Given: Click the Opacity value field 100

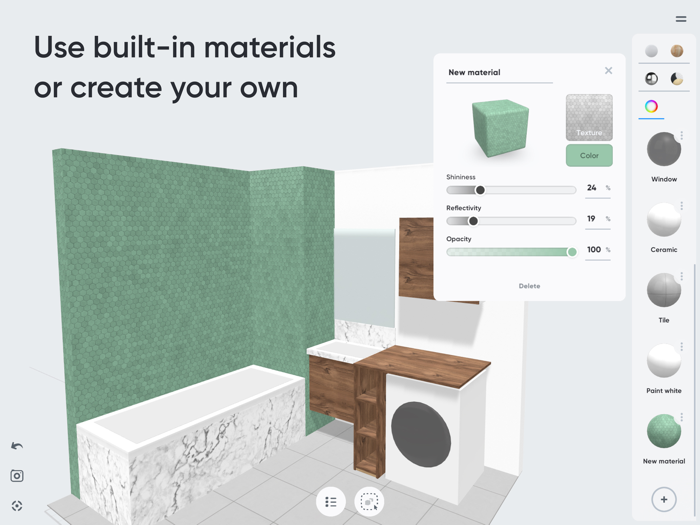Looking at the screenshot, I should point(597,250).
